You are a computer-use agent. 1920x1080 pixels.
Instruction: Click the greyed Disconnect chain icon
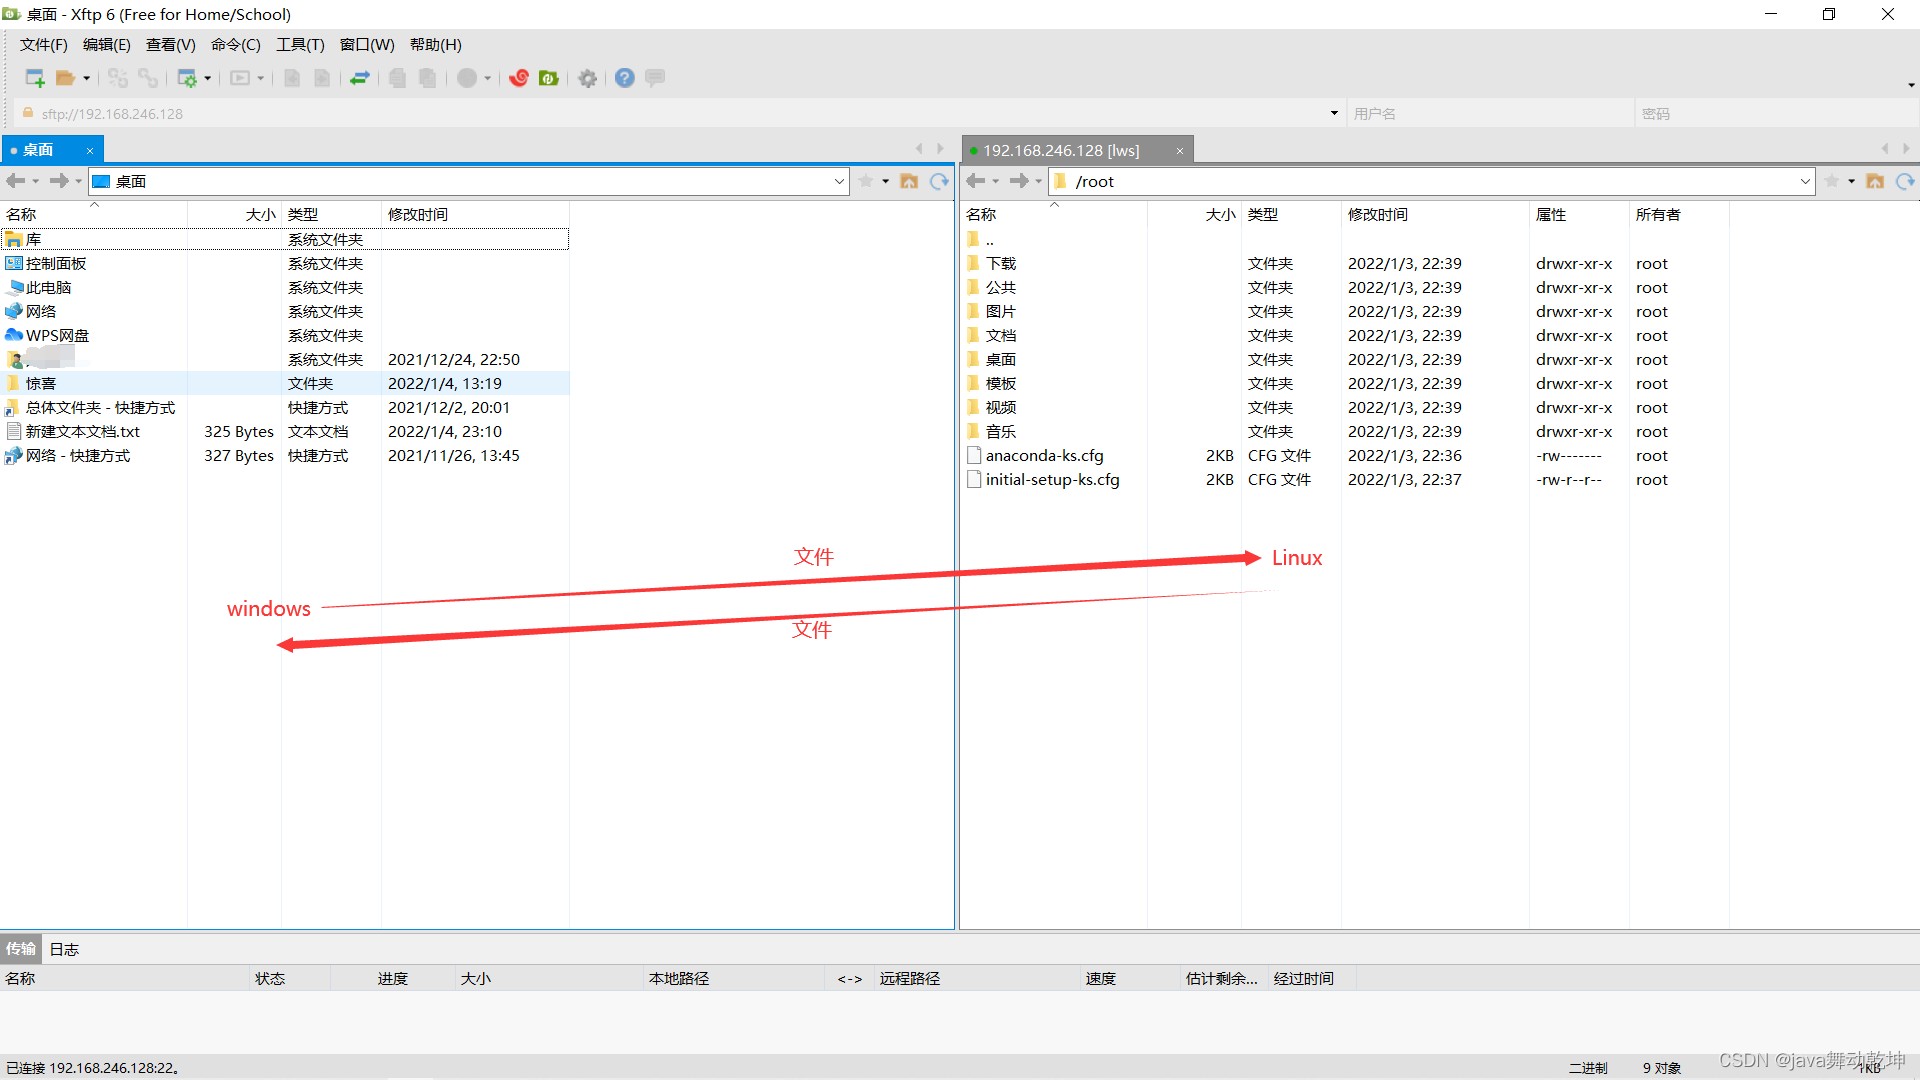pyautogui.click(x=148, y=78)
